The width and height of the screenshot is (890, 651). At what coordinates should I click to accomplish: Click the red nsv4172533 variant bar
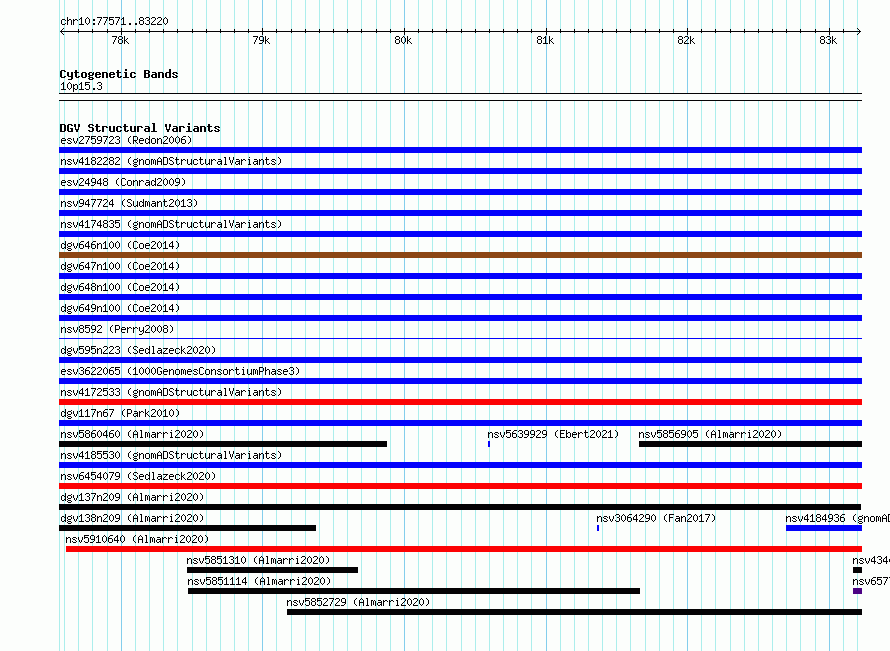point(460,402)
